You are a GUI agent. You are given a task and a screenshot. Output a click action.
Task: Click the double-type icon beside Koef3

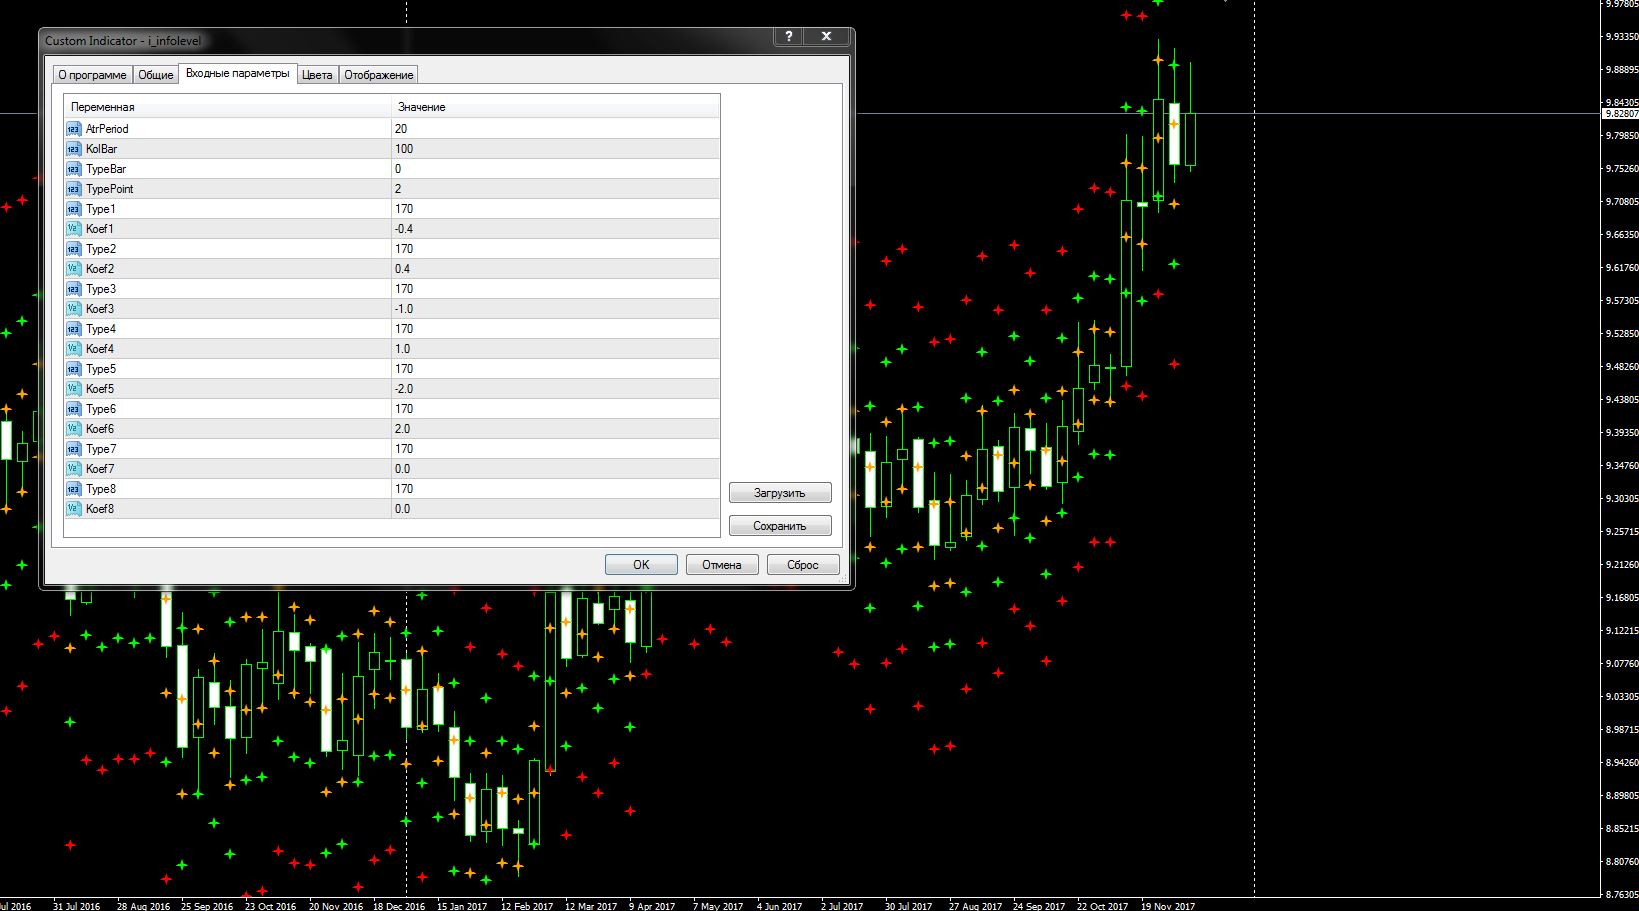coord(73,309)
